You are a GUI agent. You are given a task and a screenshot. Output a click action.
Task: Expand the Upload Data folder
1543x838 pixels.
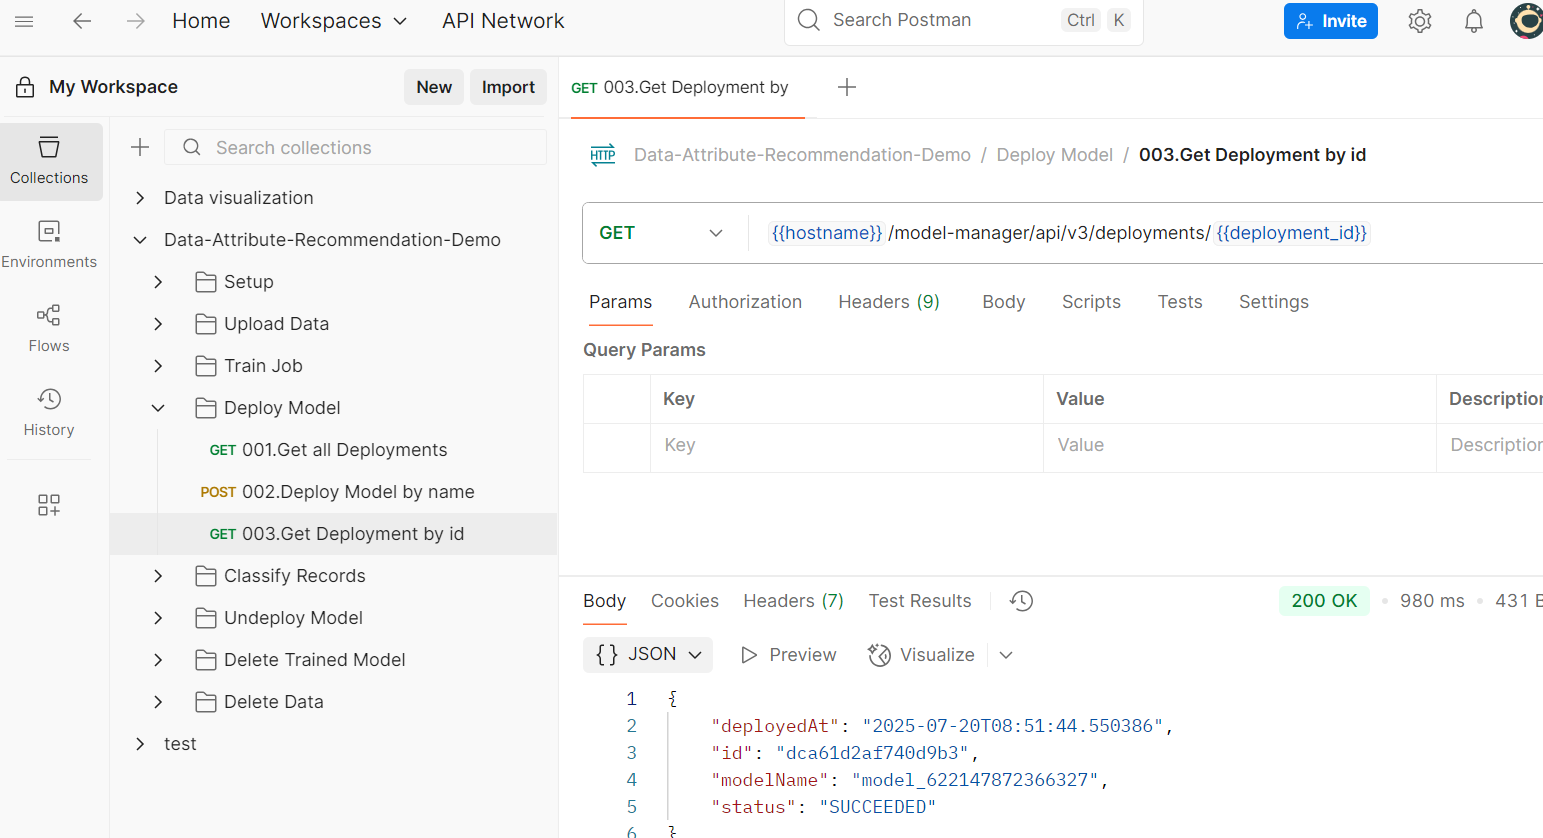click(158, 324)
